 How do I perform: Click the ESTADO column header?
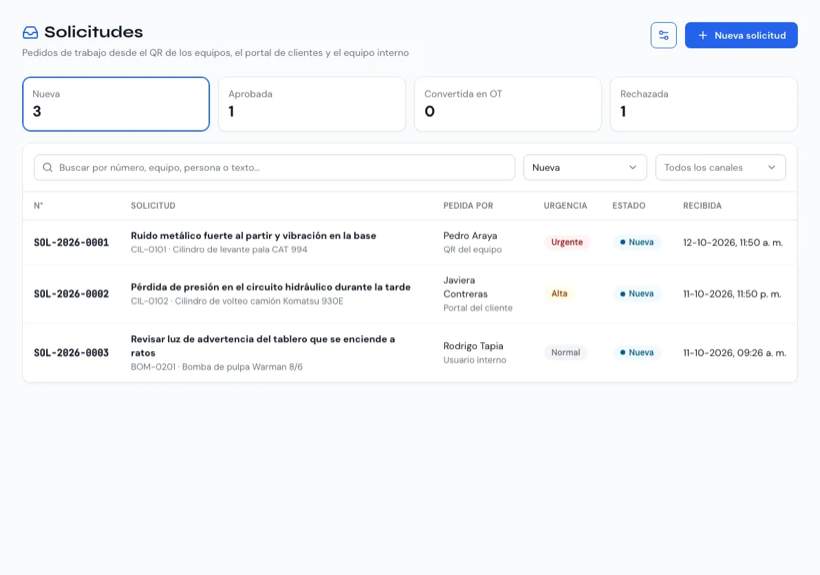[x=629, y=205]
